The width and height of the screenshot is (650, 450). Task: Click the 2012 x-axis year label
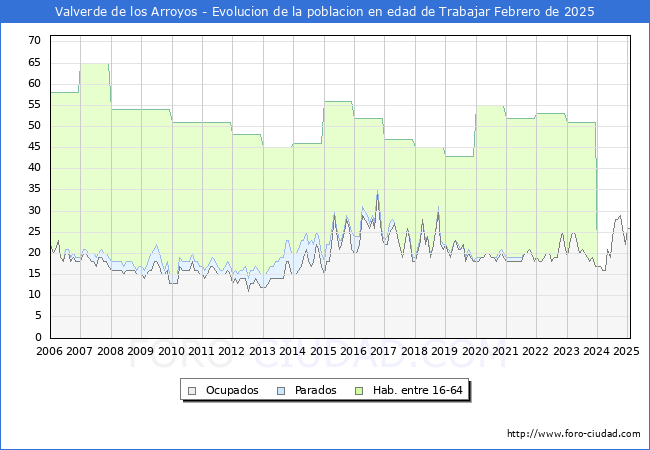[x=231, y=351]
